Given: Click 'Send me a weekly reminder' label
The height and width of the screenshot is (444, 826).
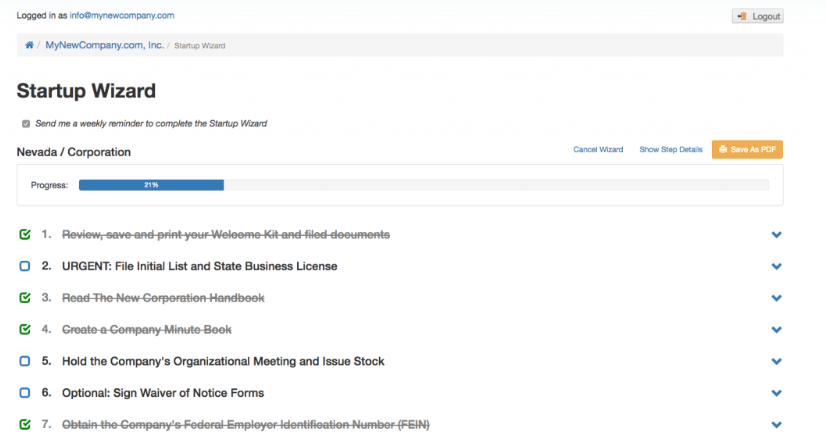Looking at the screenshot, I should click(x=151, y=124).
